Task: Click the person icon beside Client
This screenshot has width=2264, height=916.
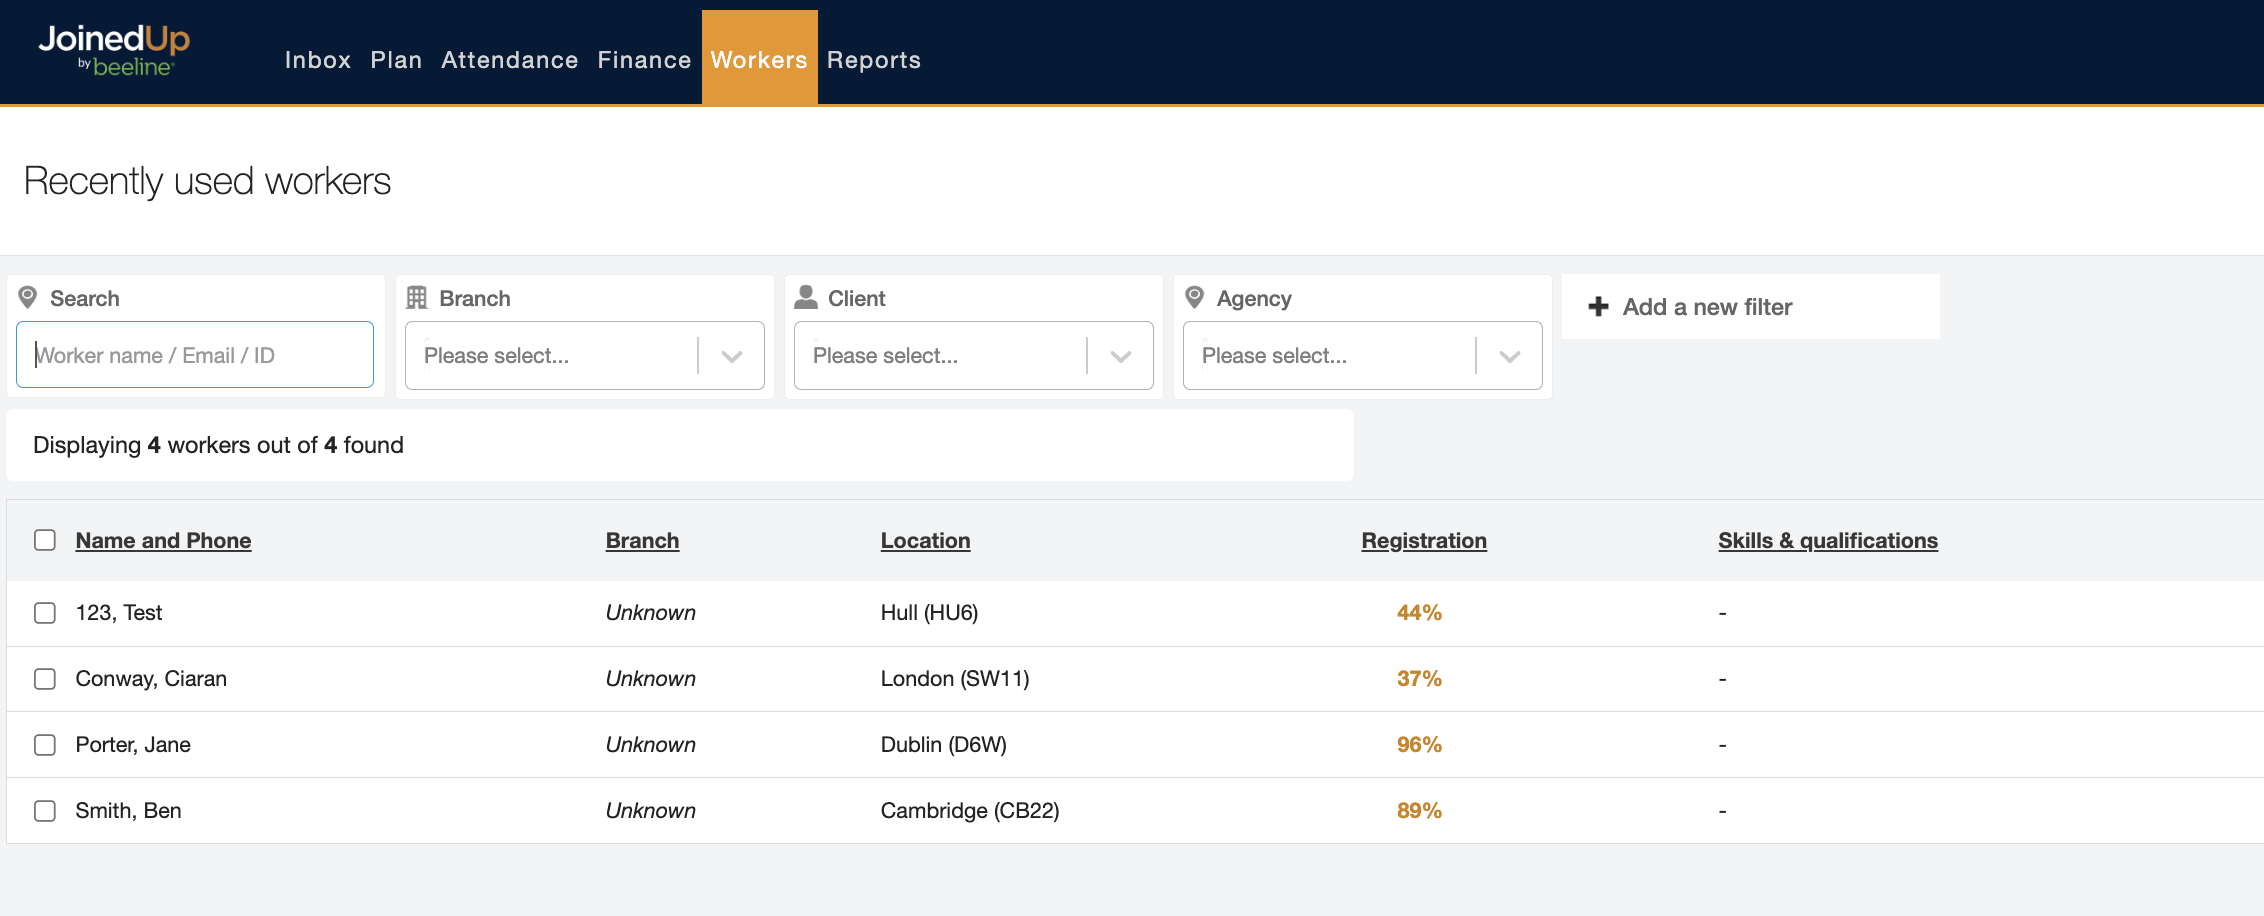Action: tap(806, 297)
